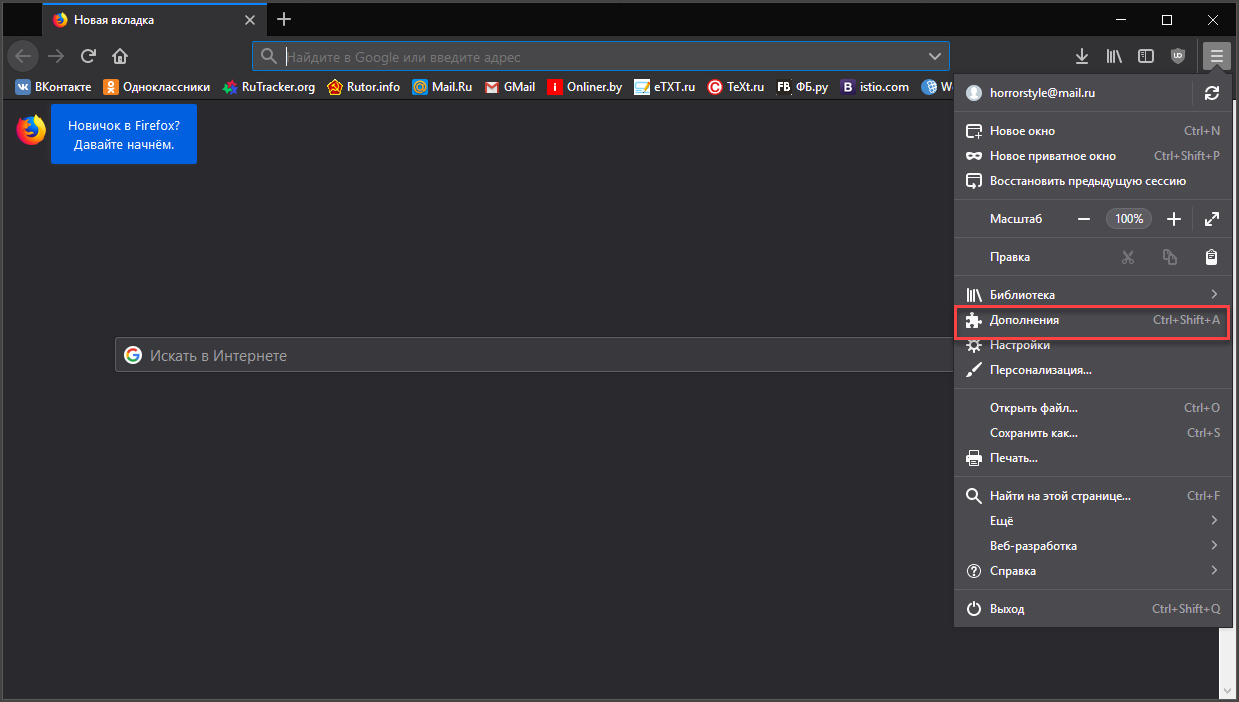
Task: Enter full screen via arrows icon
Action: pyautogui.click(x=1212, y=219)
